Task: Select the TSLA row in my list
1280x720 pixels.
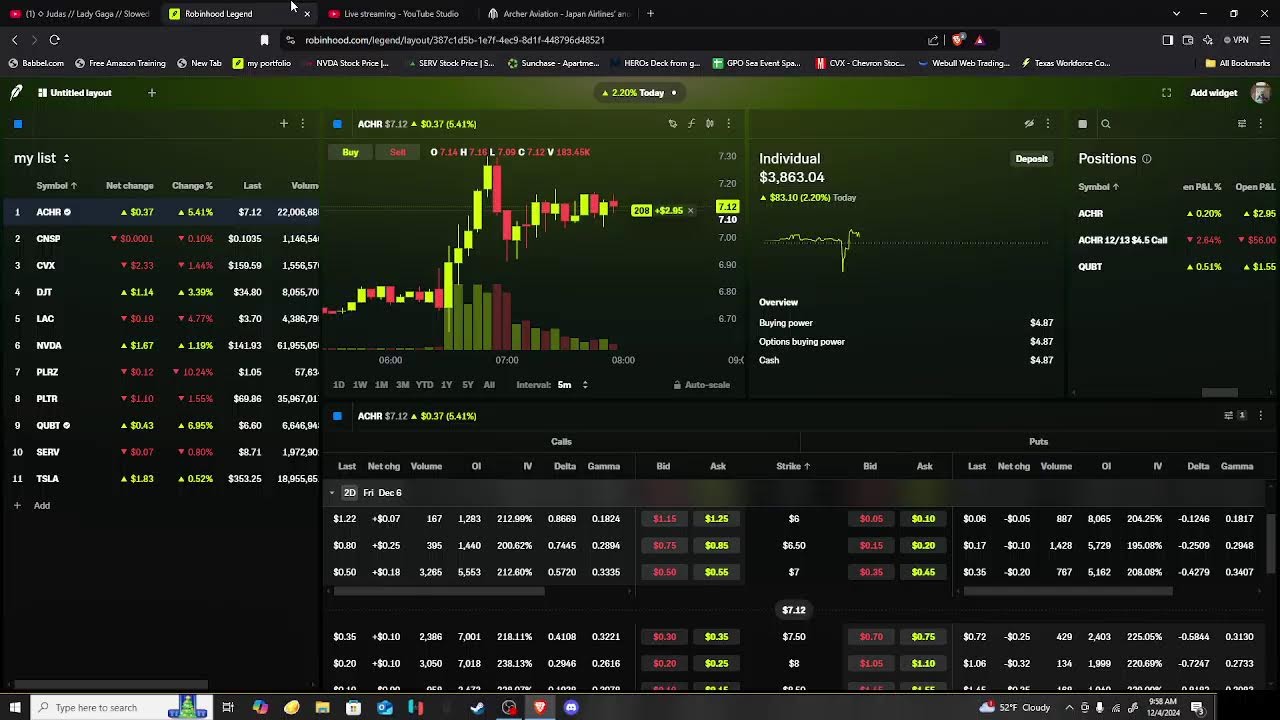Action: [160, 479]
